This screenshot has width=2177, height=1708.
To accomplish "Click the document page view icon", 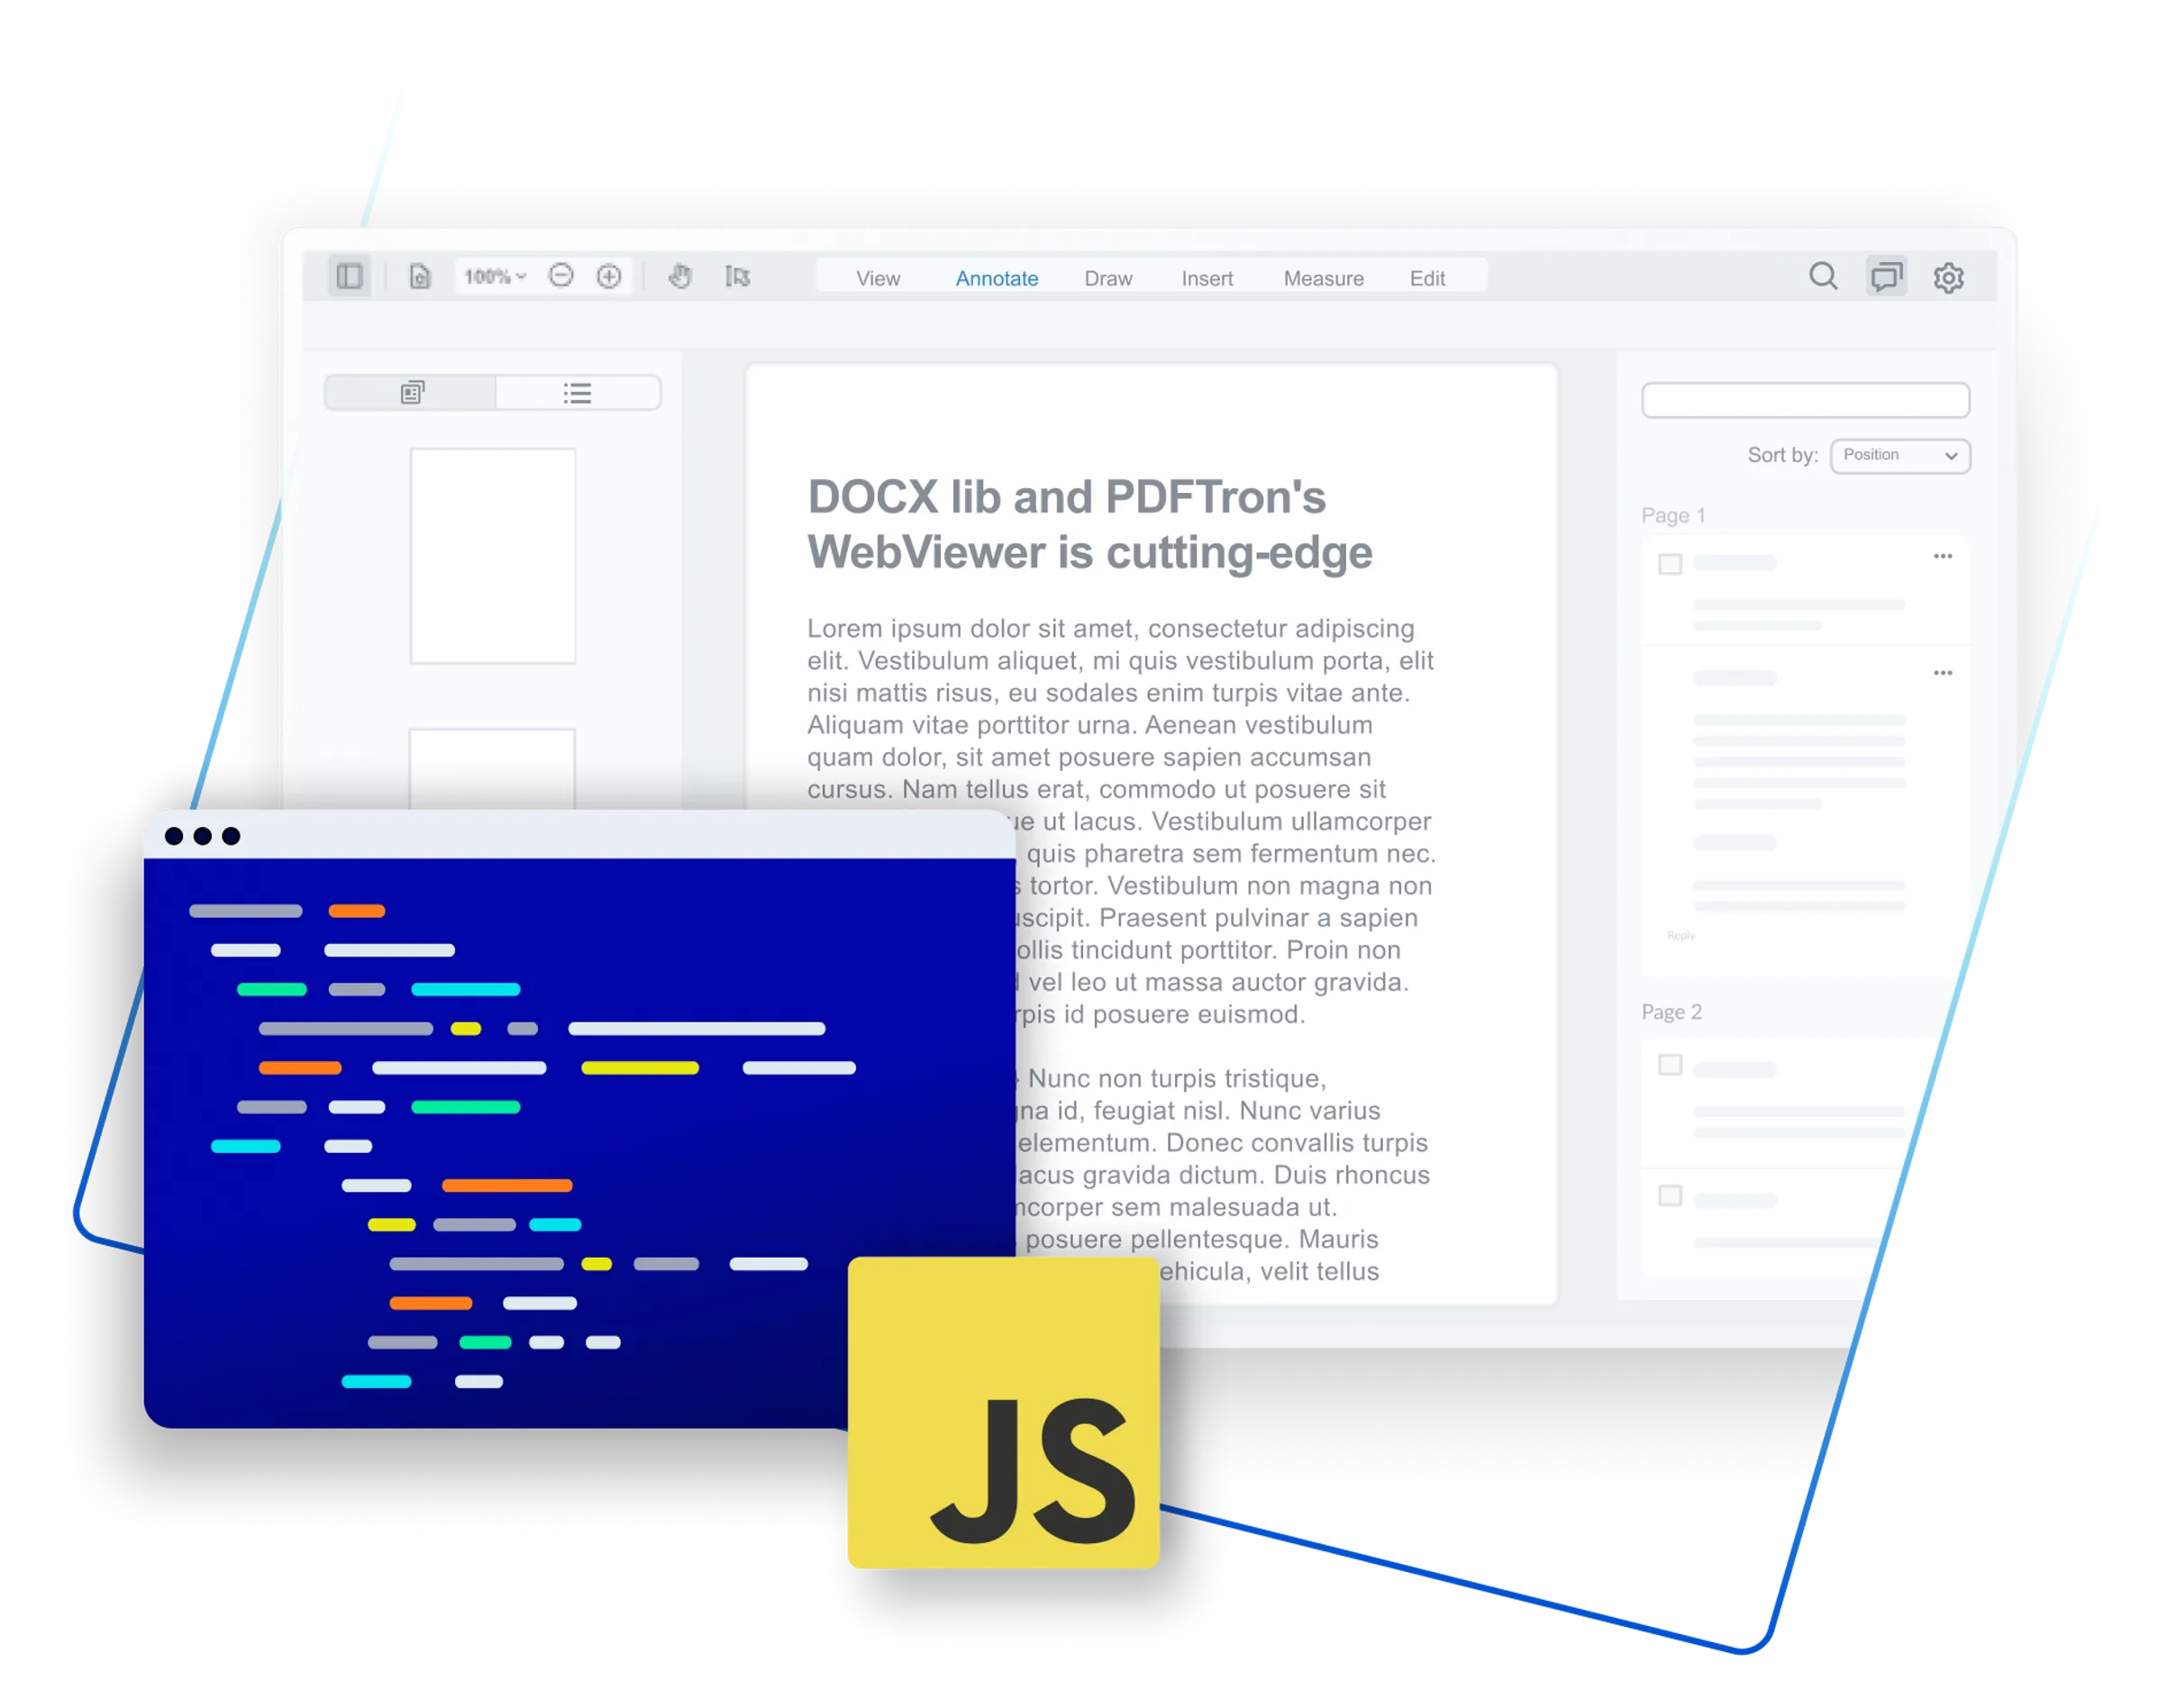I will tap(420, 276).
